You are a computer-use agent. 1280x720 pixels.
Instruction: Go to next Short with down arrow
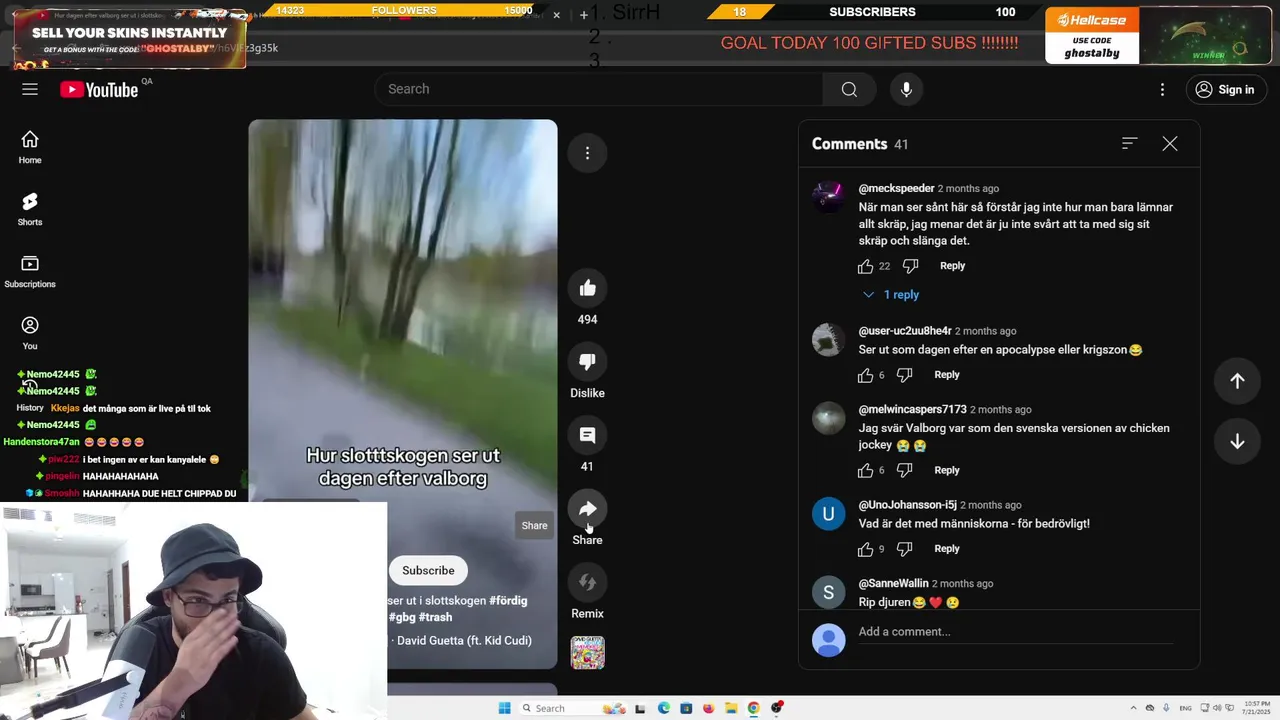[x=1237, y=442]
